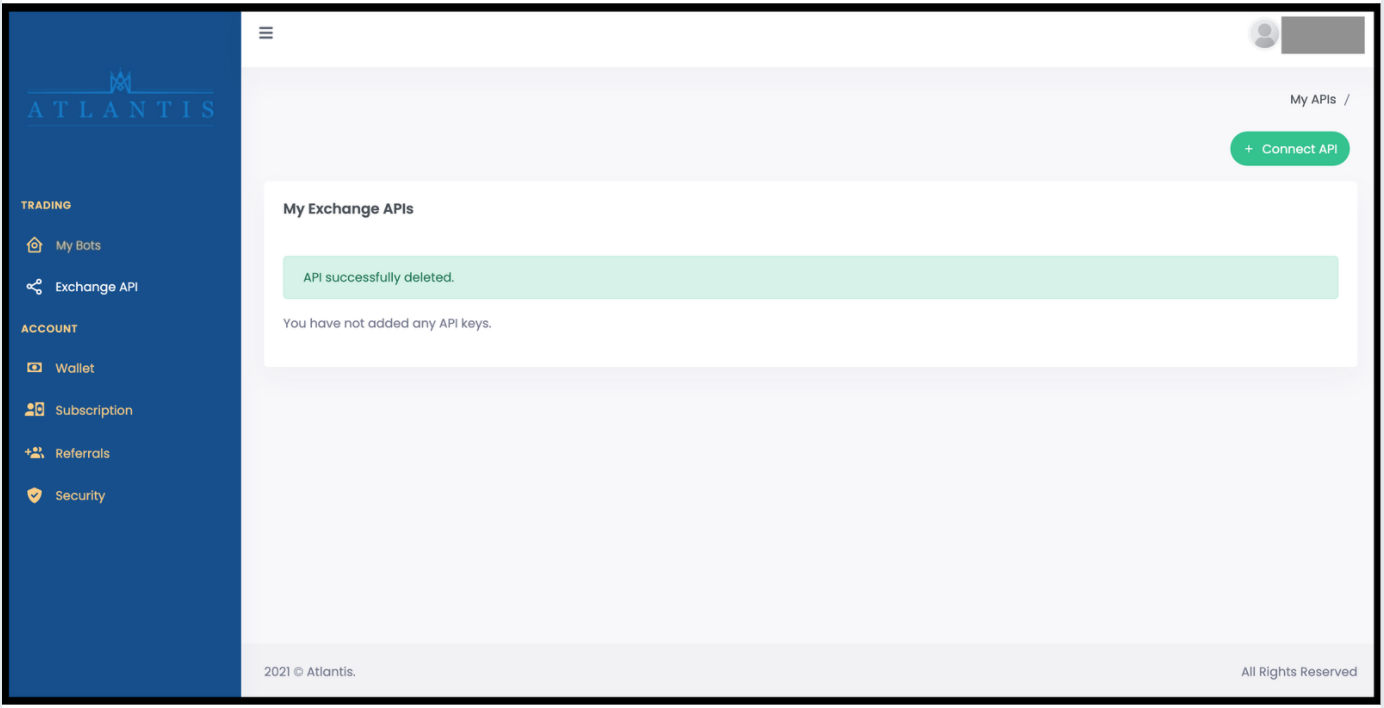Click the plus icon on Connect API
Screen dimensions: 1384x708
tap(1248, 149)
